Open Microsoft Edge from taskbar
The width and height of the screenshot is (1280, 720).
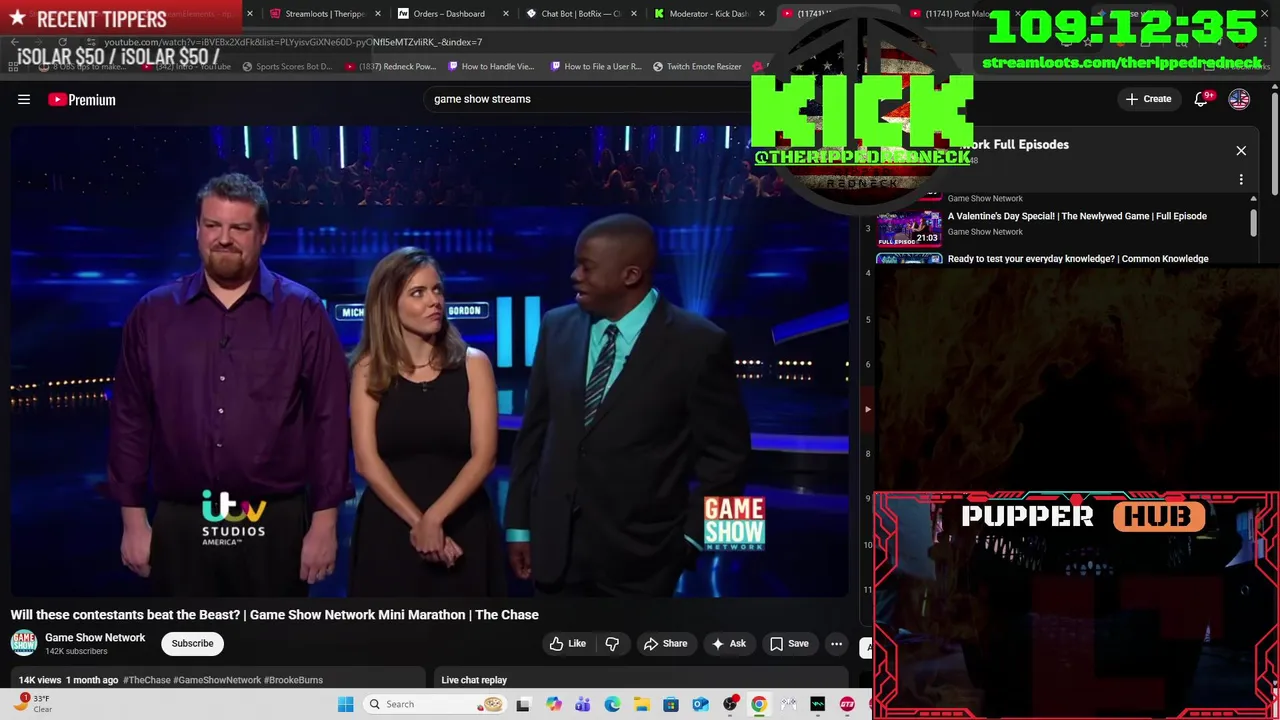(x=612, y=704)
